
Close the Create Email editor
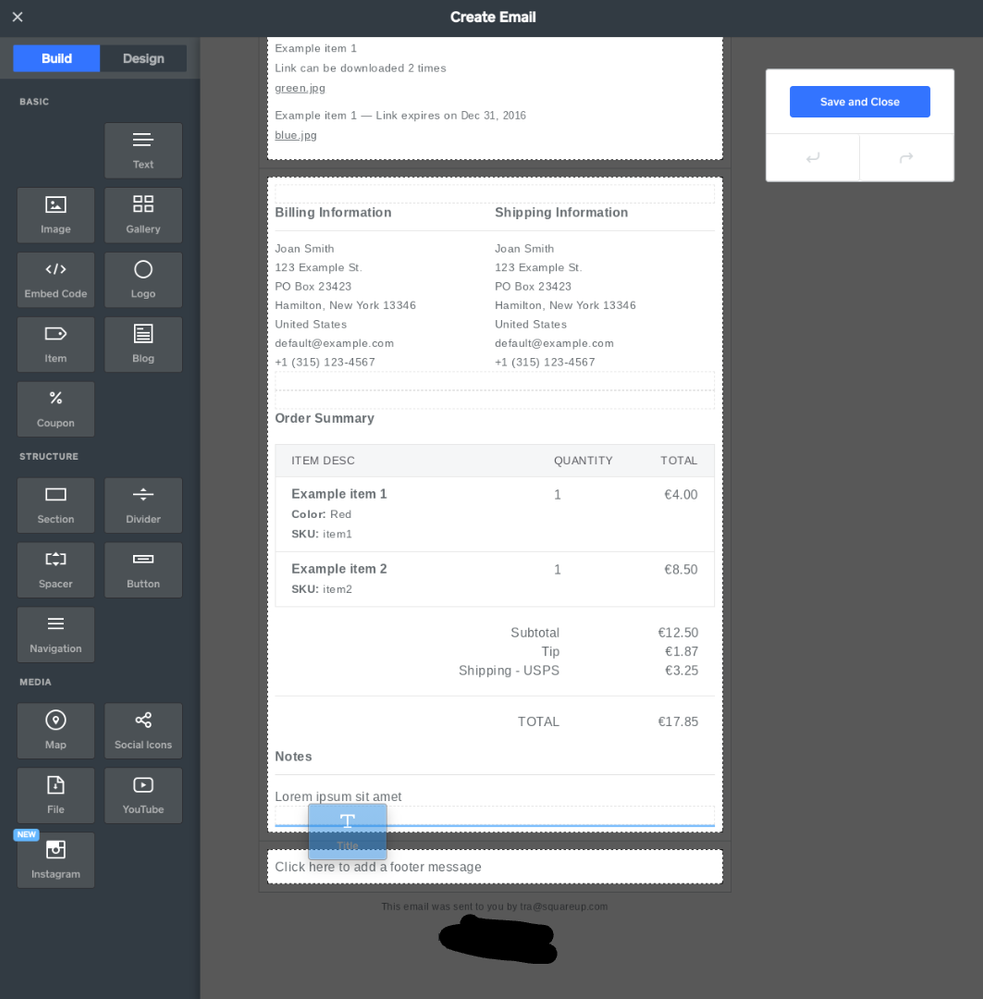(x=17, y=17)
